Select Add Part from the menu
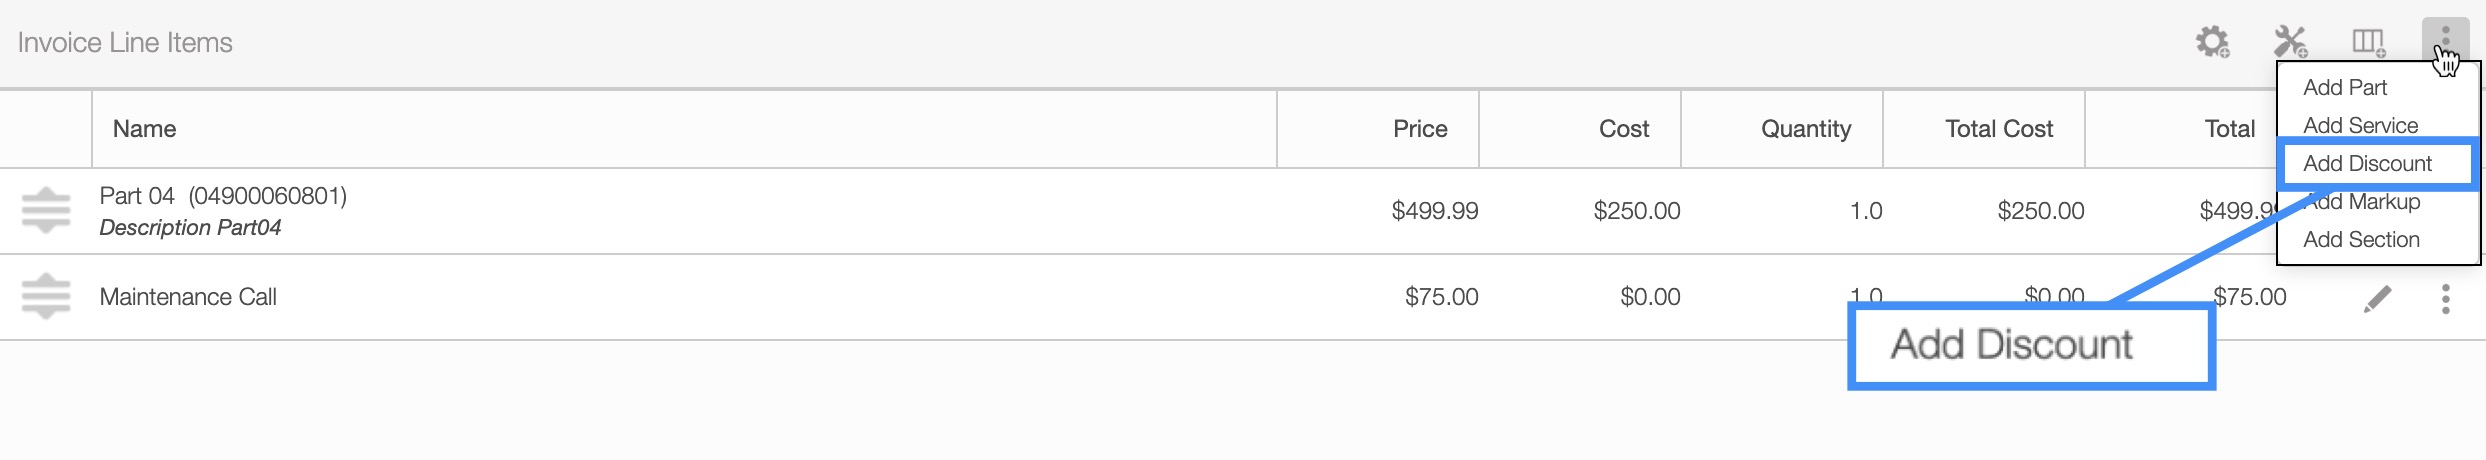Viewport: 2486px width, 460px height. [x=2344, y=88]
